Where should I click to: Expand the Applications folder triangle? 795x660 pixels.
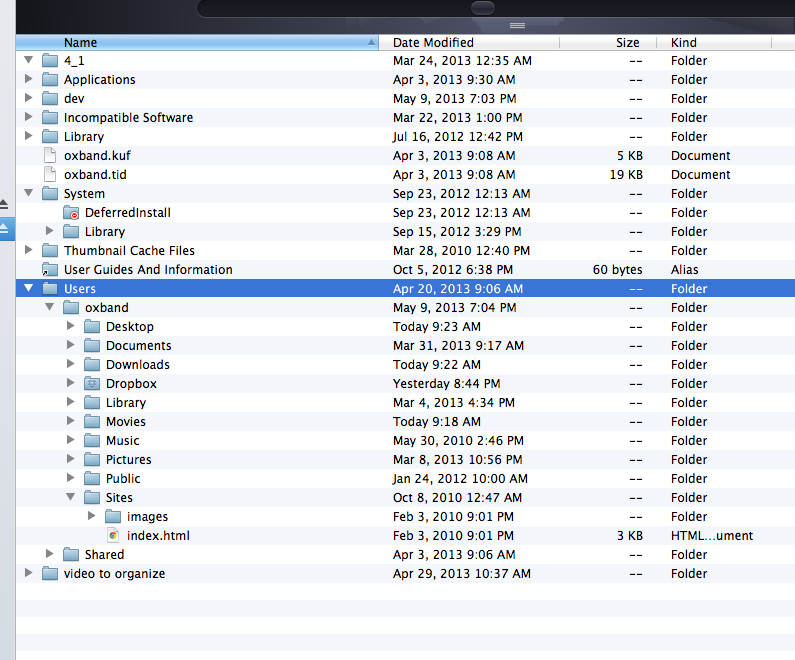coord(29,79)
